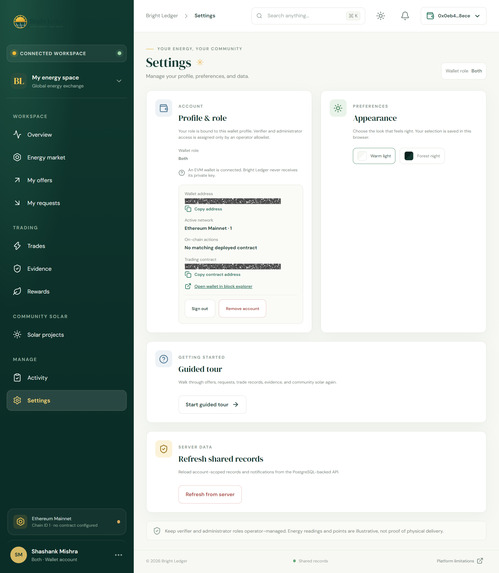Toggle the theme with the sun icon
Image resolution: width=499 pixels, height=573 pixels.
point(381,16)
